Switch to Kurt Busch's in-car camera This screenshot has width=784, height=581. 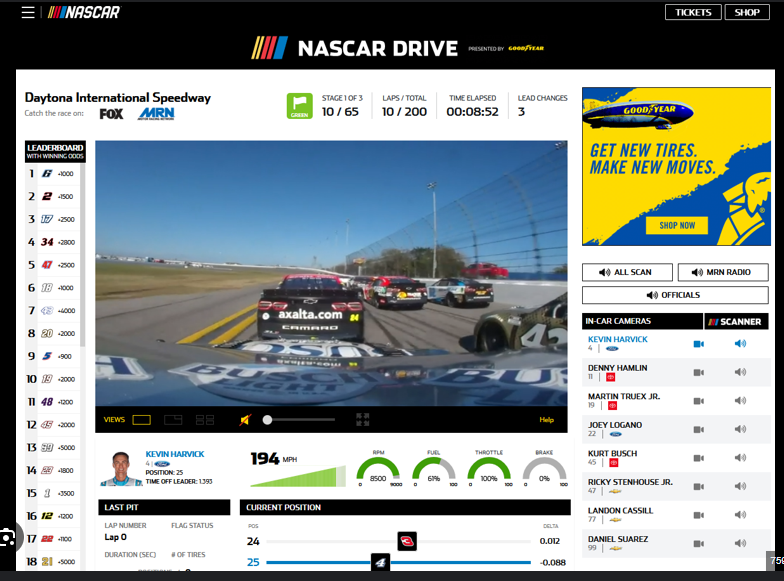pos(698,458)
